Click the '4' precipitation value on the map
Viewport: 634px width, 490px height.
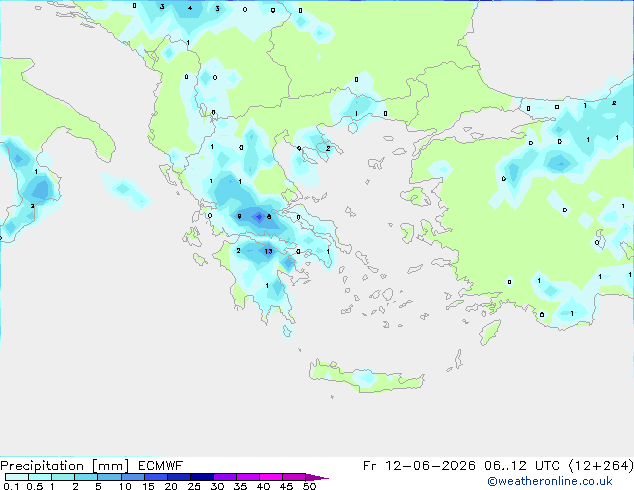tap(190, 8)
